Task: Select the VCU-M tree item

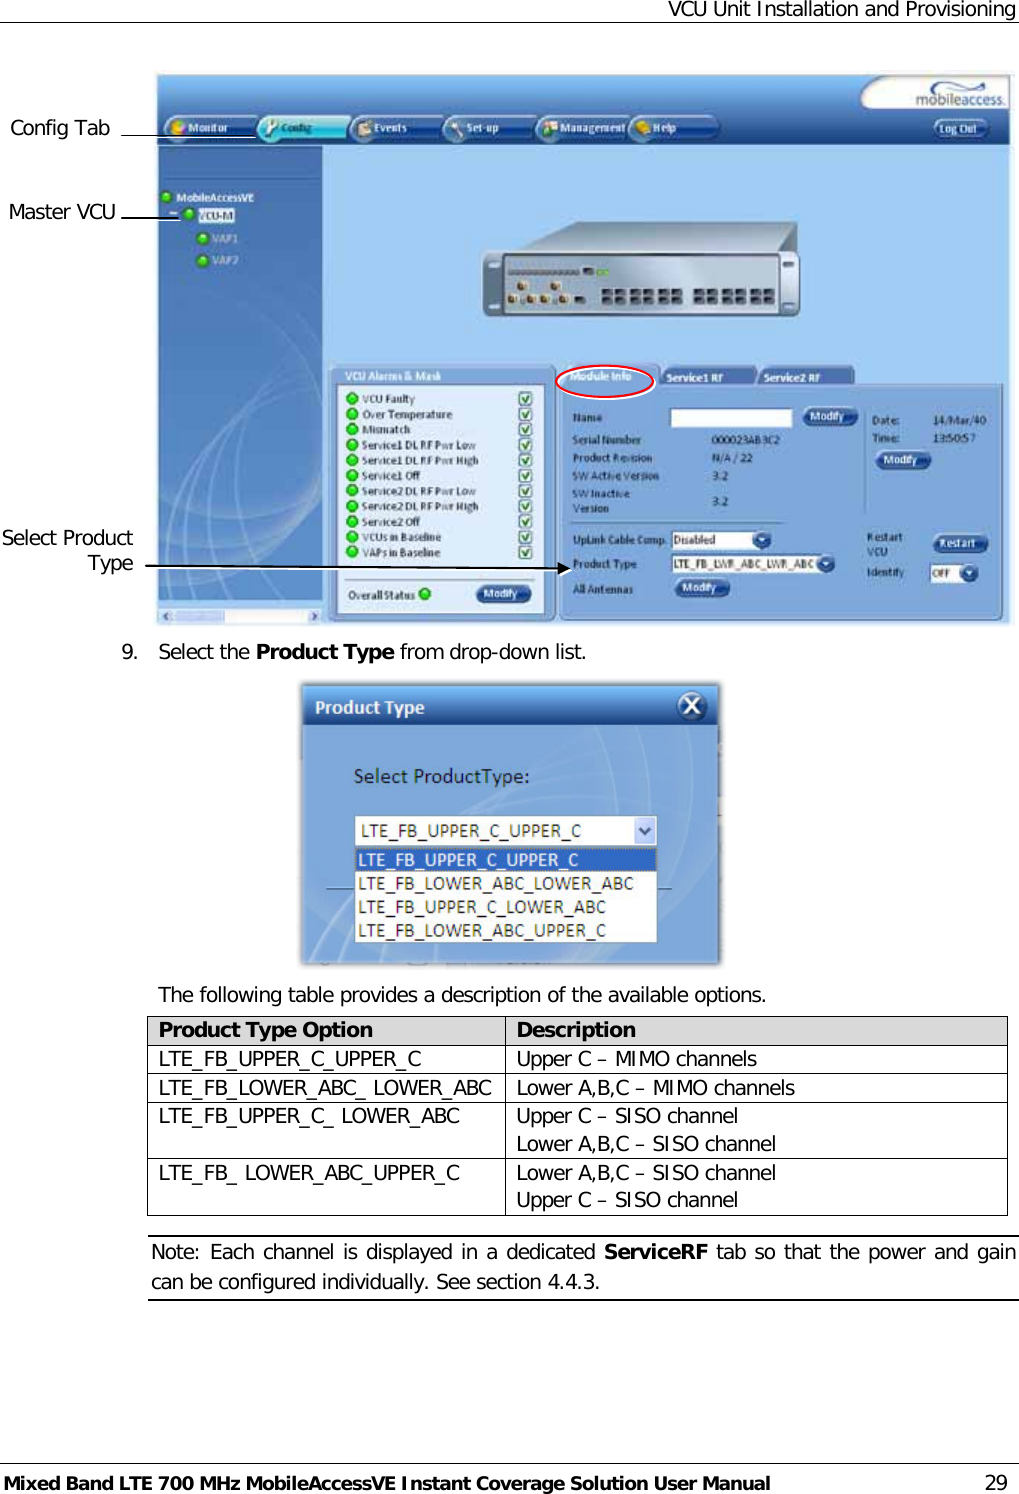Action: 215,215
